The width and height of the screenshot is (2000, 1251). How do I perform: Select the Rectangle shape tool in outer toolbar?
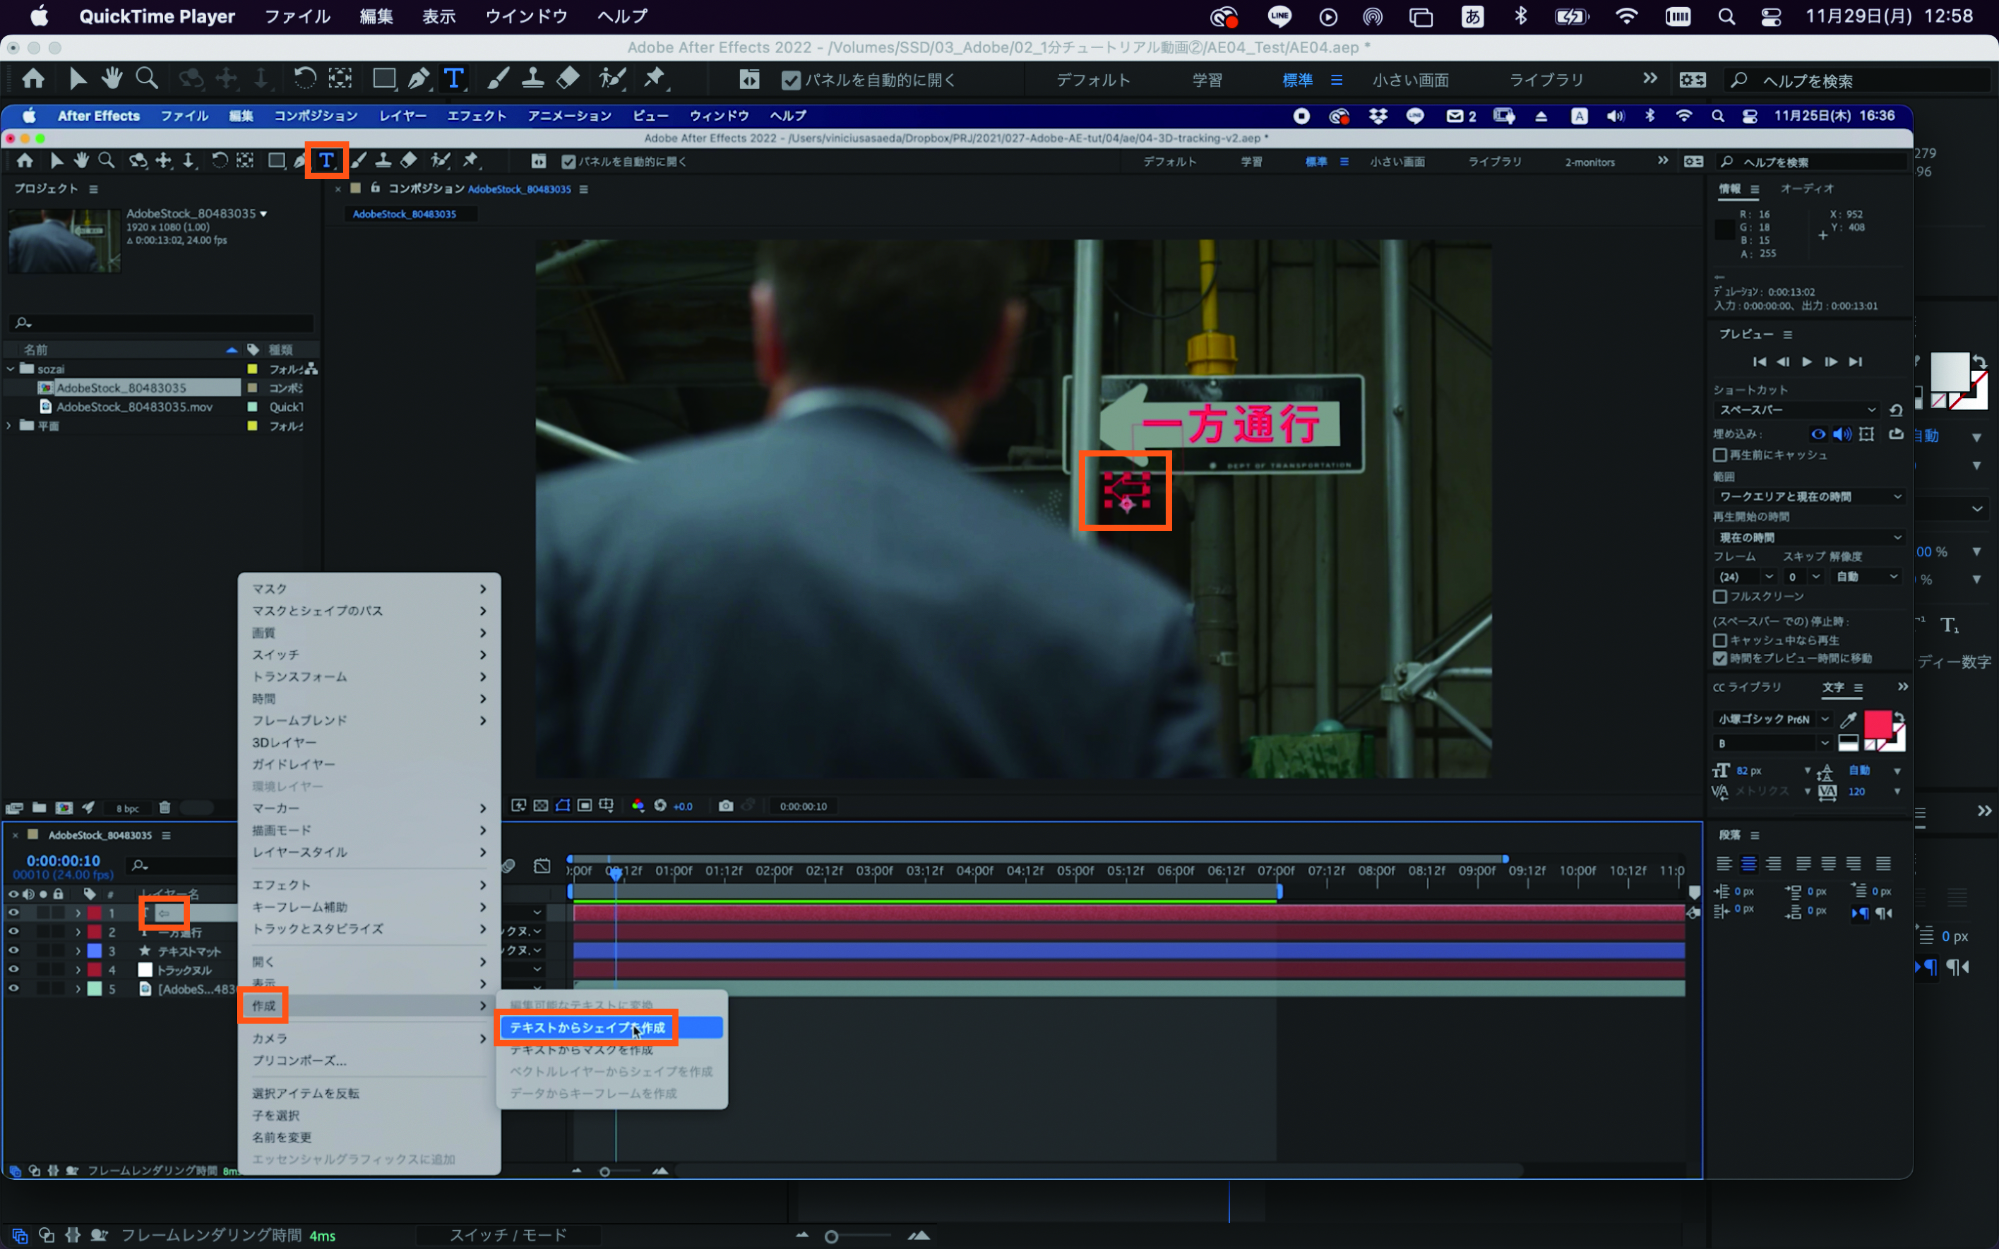click(383, 78)
